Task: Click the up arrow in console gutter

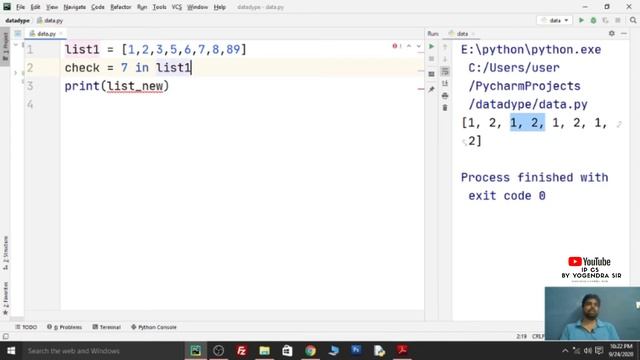Action: pyautogui.click(x=445, y=47)
